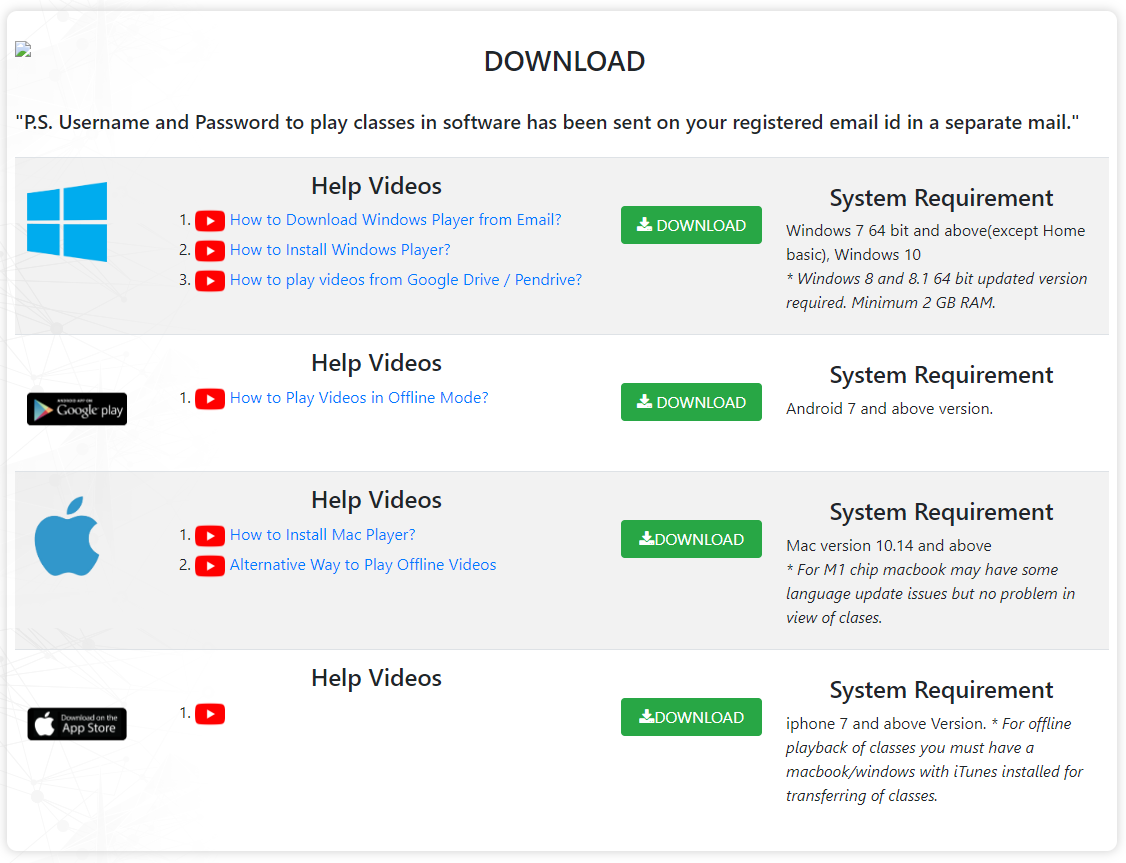Open 'How to Install Windows Player?' link
This screenshot has height=863, width=1126.
340,250
